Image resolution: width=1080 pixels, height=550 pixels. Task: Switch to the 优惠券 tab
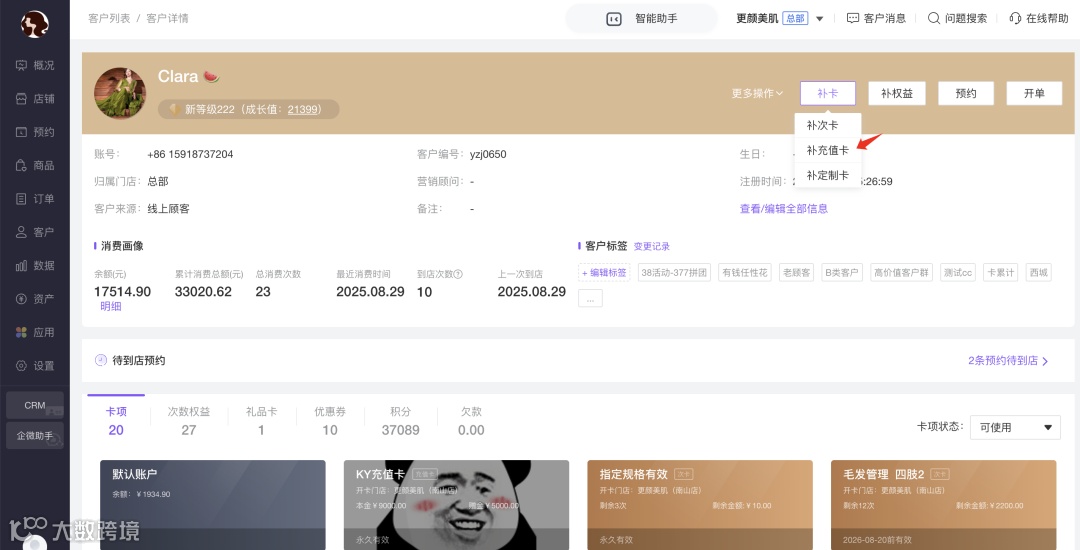click(330, 421)
